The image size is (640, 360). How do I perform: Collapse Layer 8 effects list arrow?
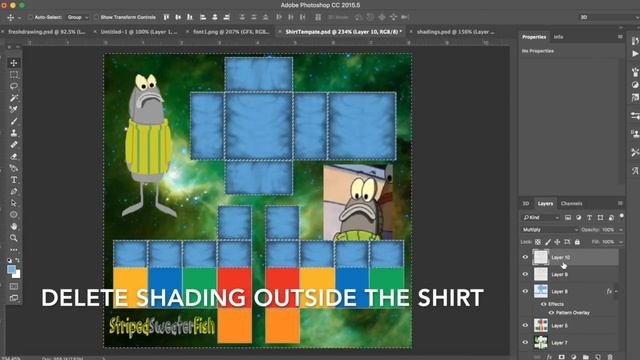pos(616,291)
